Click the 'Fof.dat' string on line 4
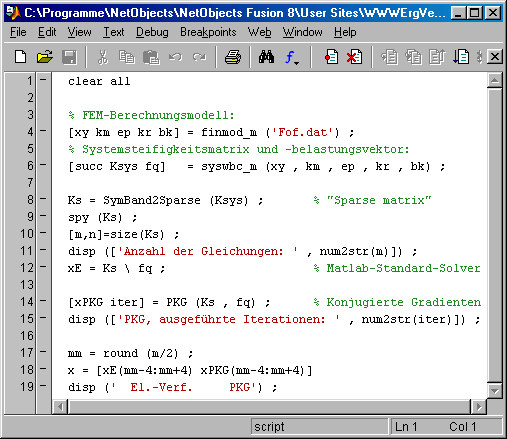The height and width of the screenshot is (439, 507). pos(303,132)
